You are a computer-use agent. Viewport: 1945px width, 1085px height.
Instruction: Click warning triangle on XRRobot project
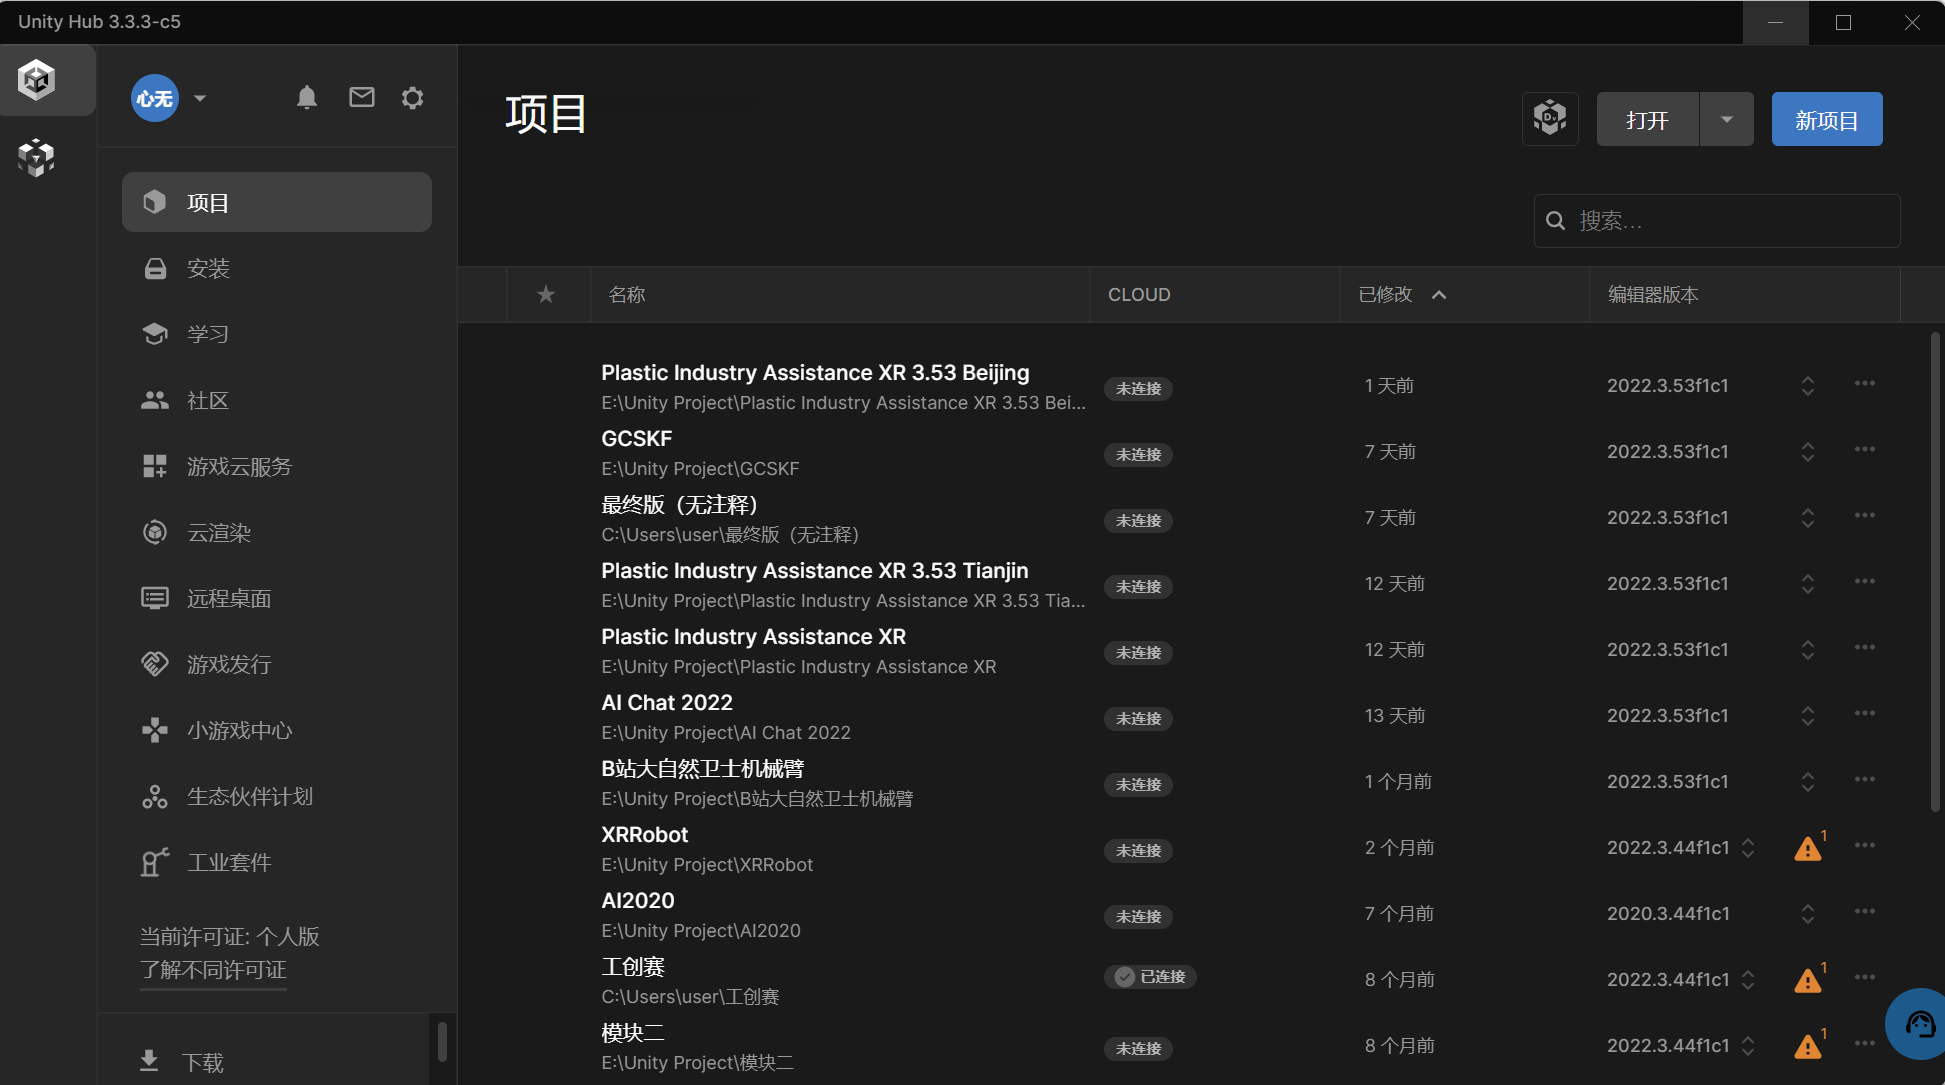point(1807,849)
